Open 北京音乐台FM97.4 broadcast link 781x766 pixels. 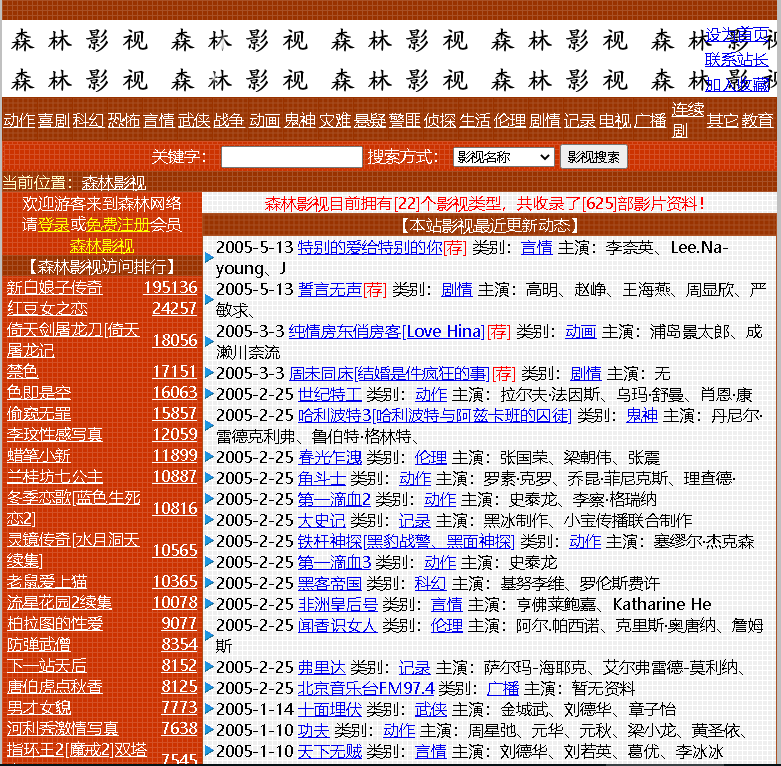365,689
